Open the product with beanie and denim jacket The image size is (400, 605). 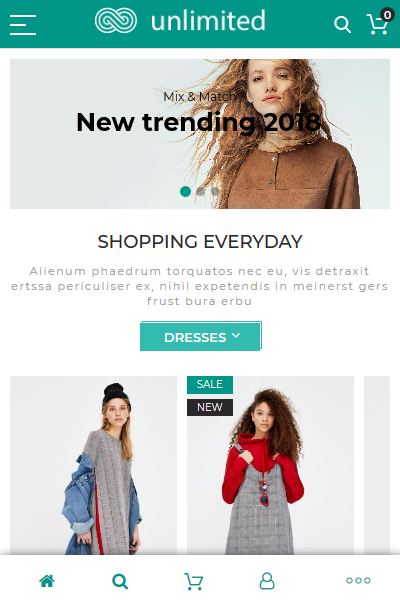pyautogui.click(x=93, y=465)
